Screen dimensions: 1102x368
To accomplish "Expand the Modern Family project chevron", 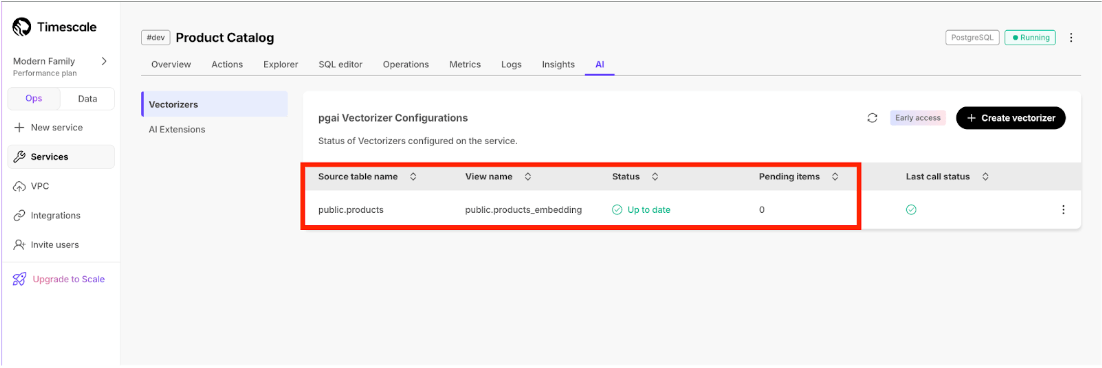I will [x=104, y=61].
